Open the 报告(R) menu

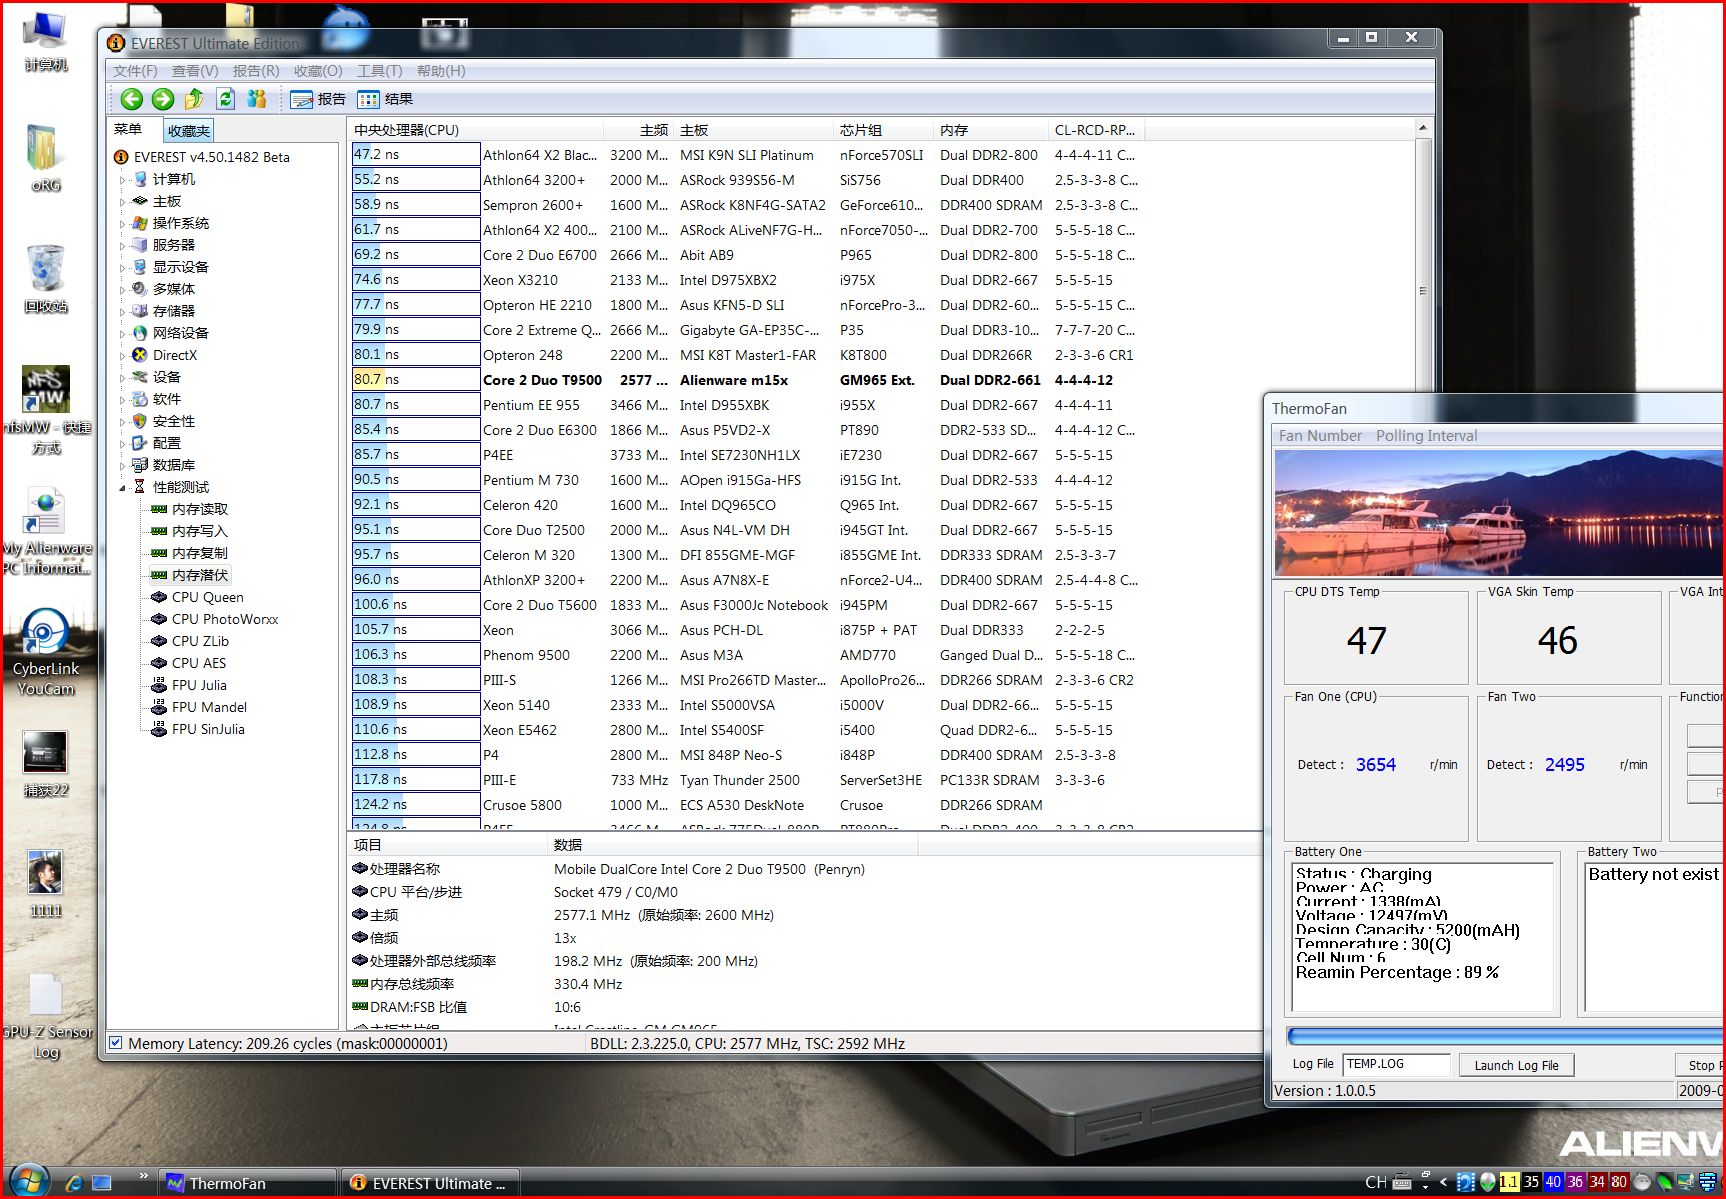pos(256,71)
